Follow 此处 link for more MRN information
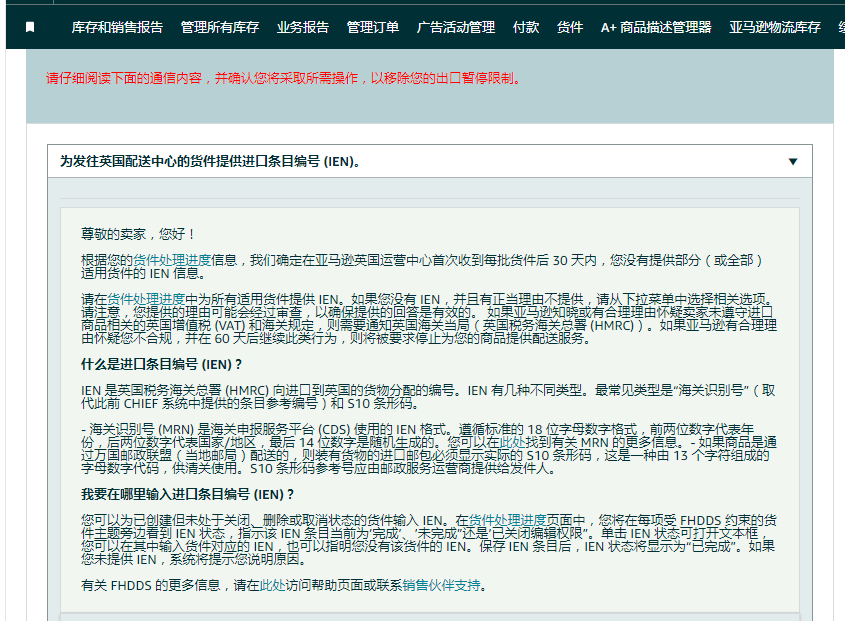The height and width of the screenshot is (621, 845). (511, 440)
